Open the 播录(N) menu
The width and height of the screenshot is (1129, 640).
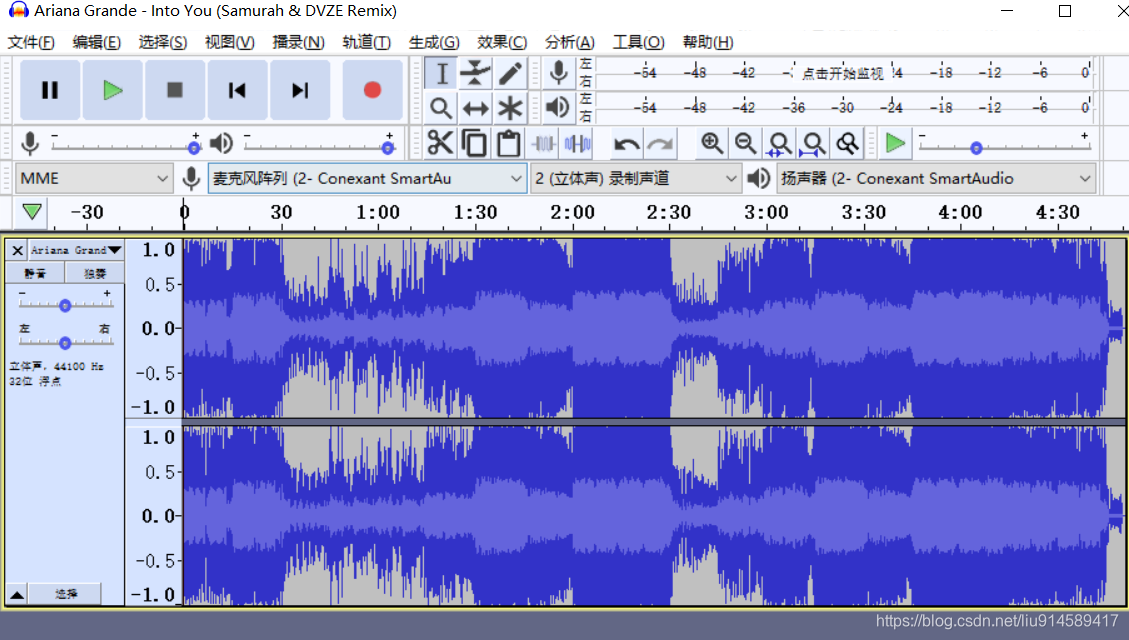coord(298,42)
